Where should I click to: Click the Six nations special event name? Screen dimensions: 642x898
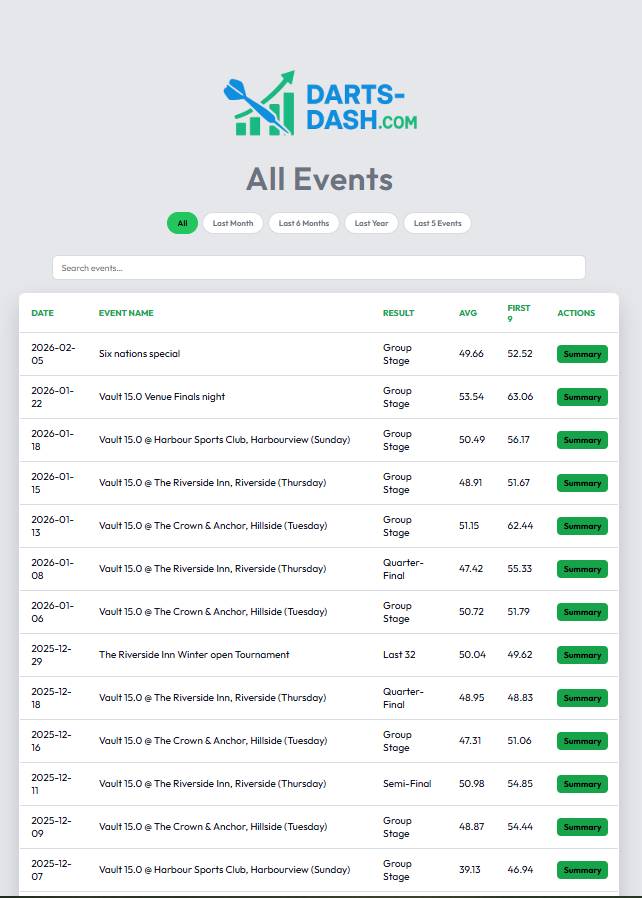(x=140, y=354)
